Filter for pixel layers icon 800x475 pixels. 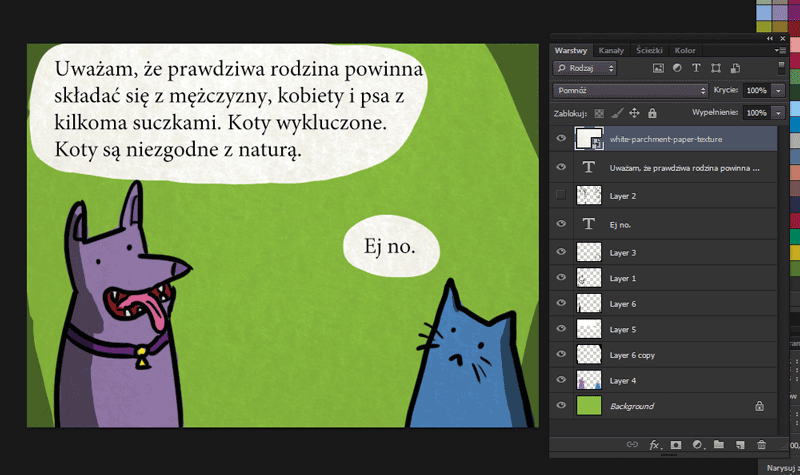click(658, 68)
